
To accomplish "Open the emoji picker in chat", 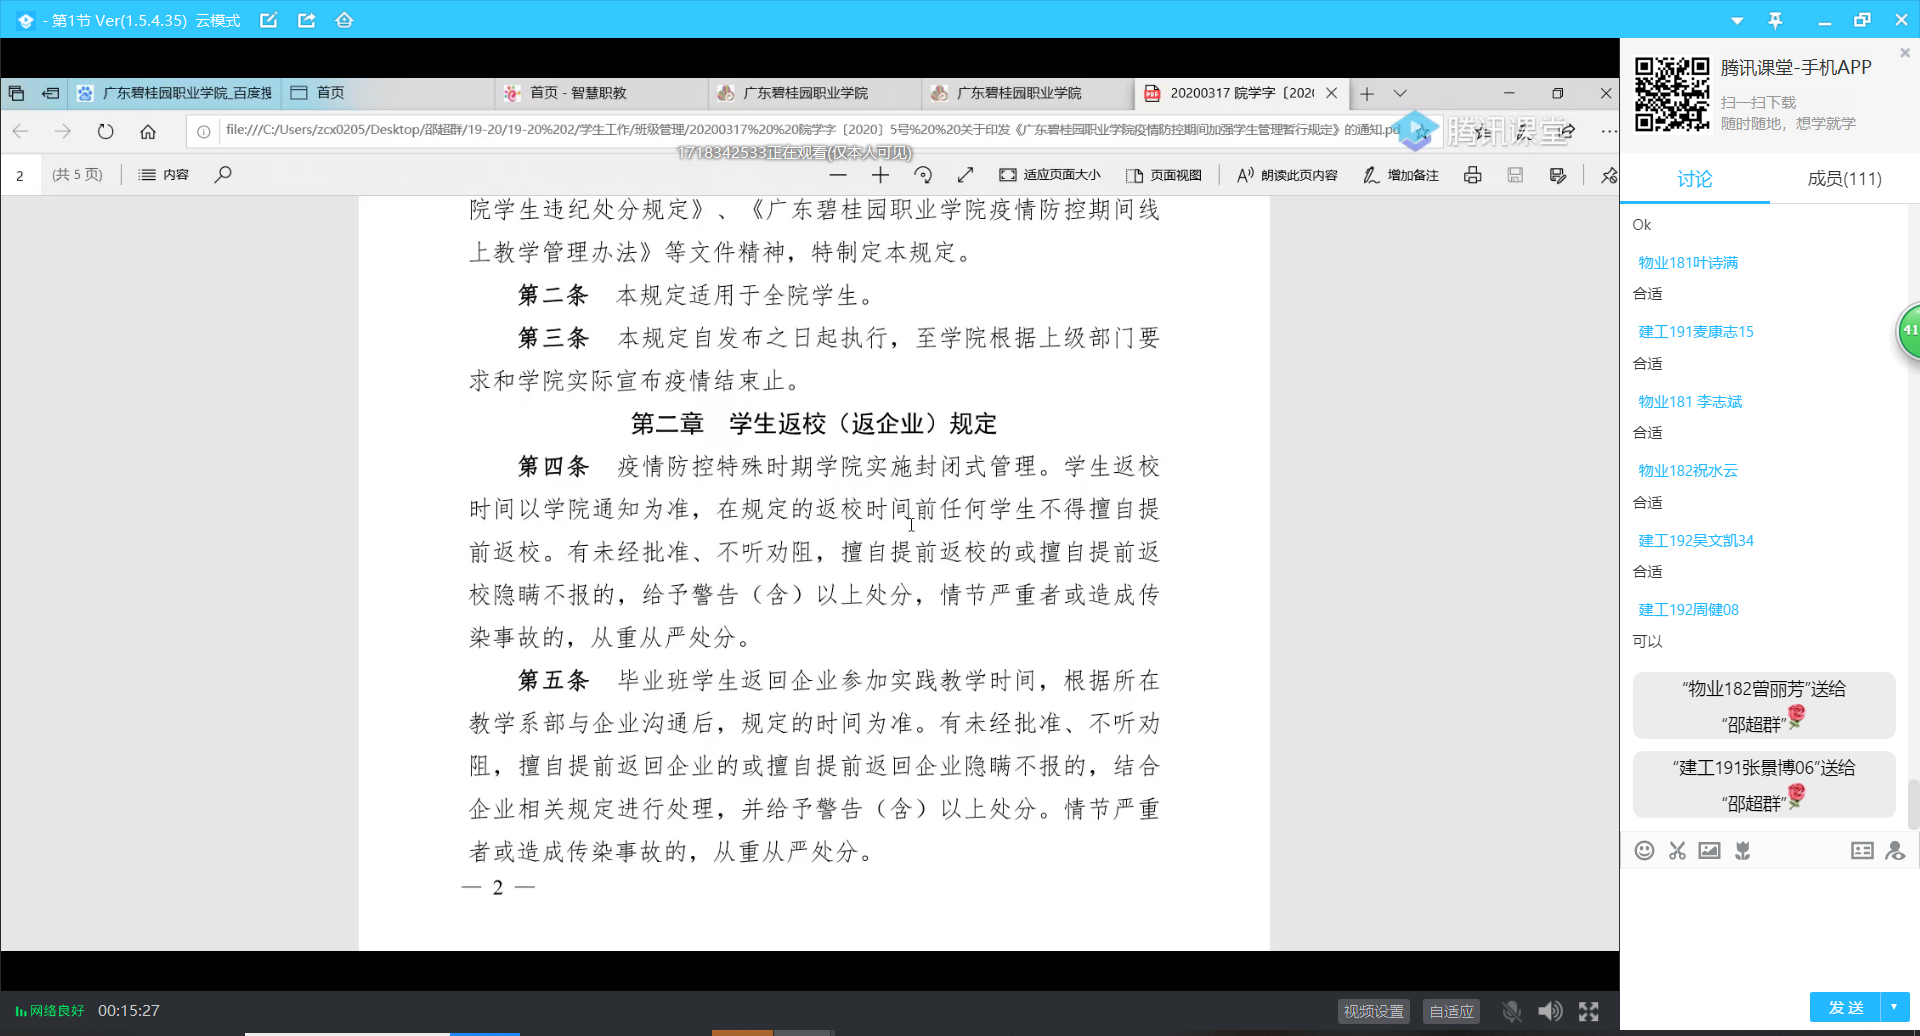I will 1644,851.
